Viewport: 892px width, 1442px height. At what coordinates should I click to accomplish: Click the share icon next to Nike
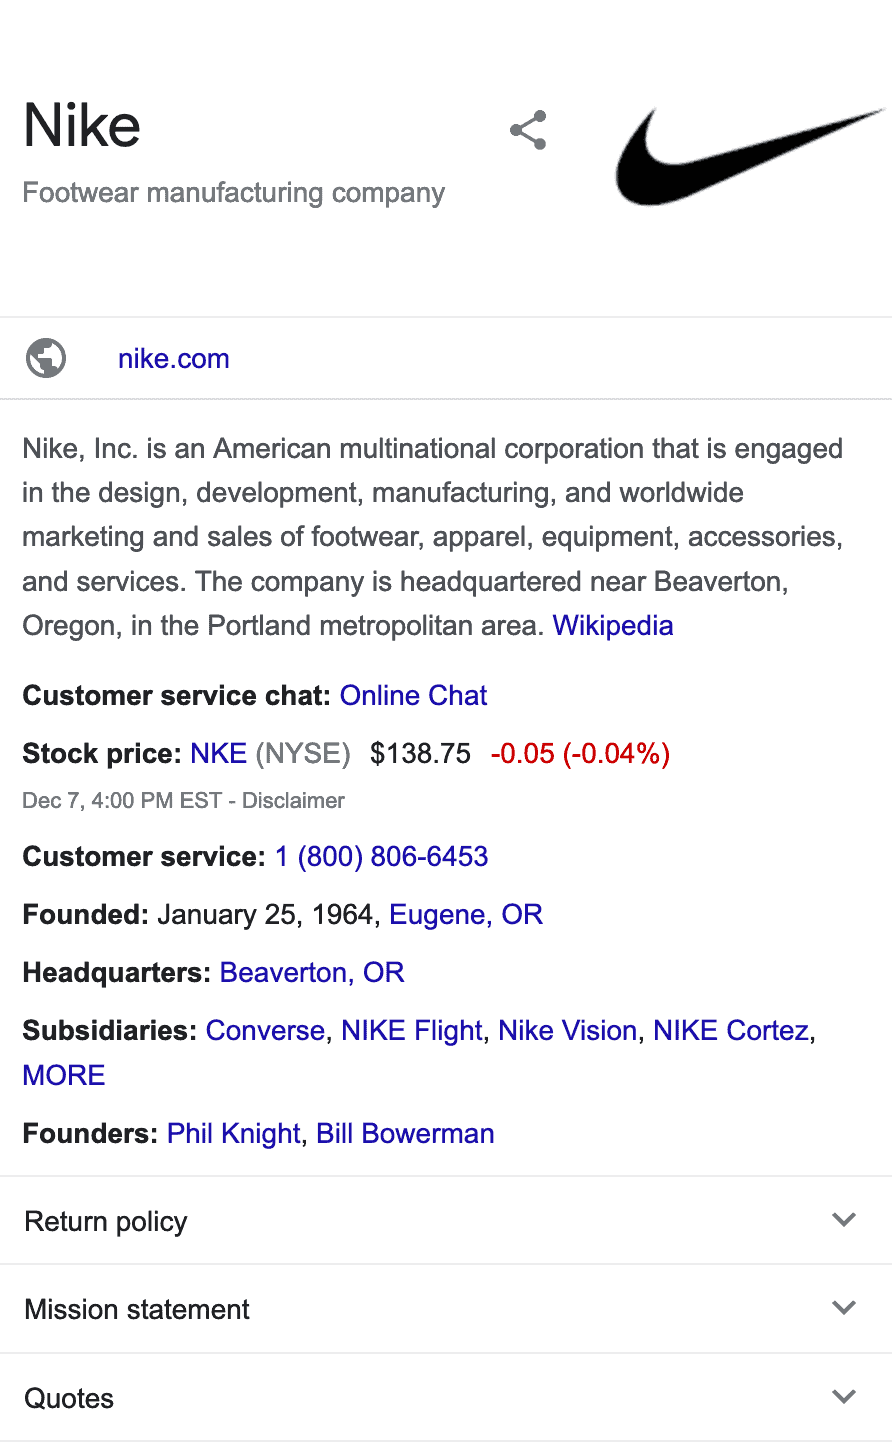click(x=527, y=130)
